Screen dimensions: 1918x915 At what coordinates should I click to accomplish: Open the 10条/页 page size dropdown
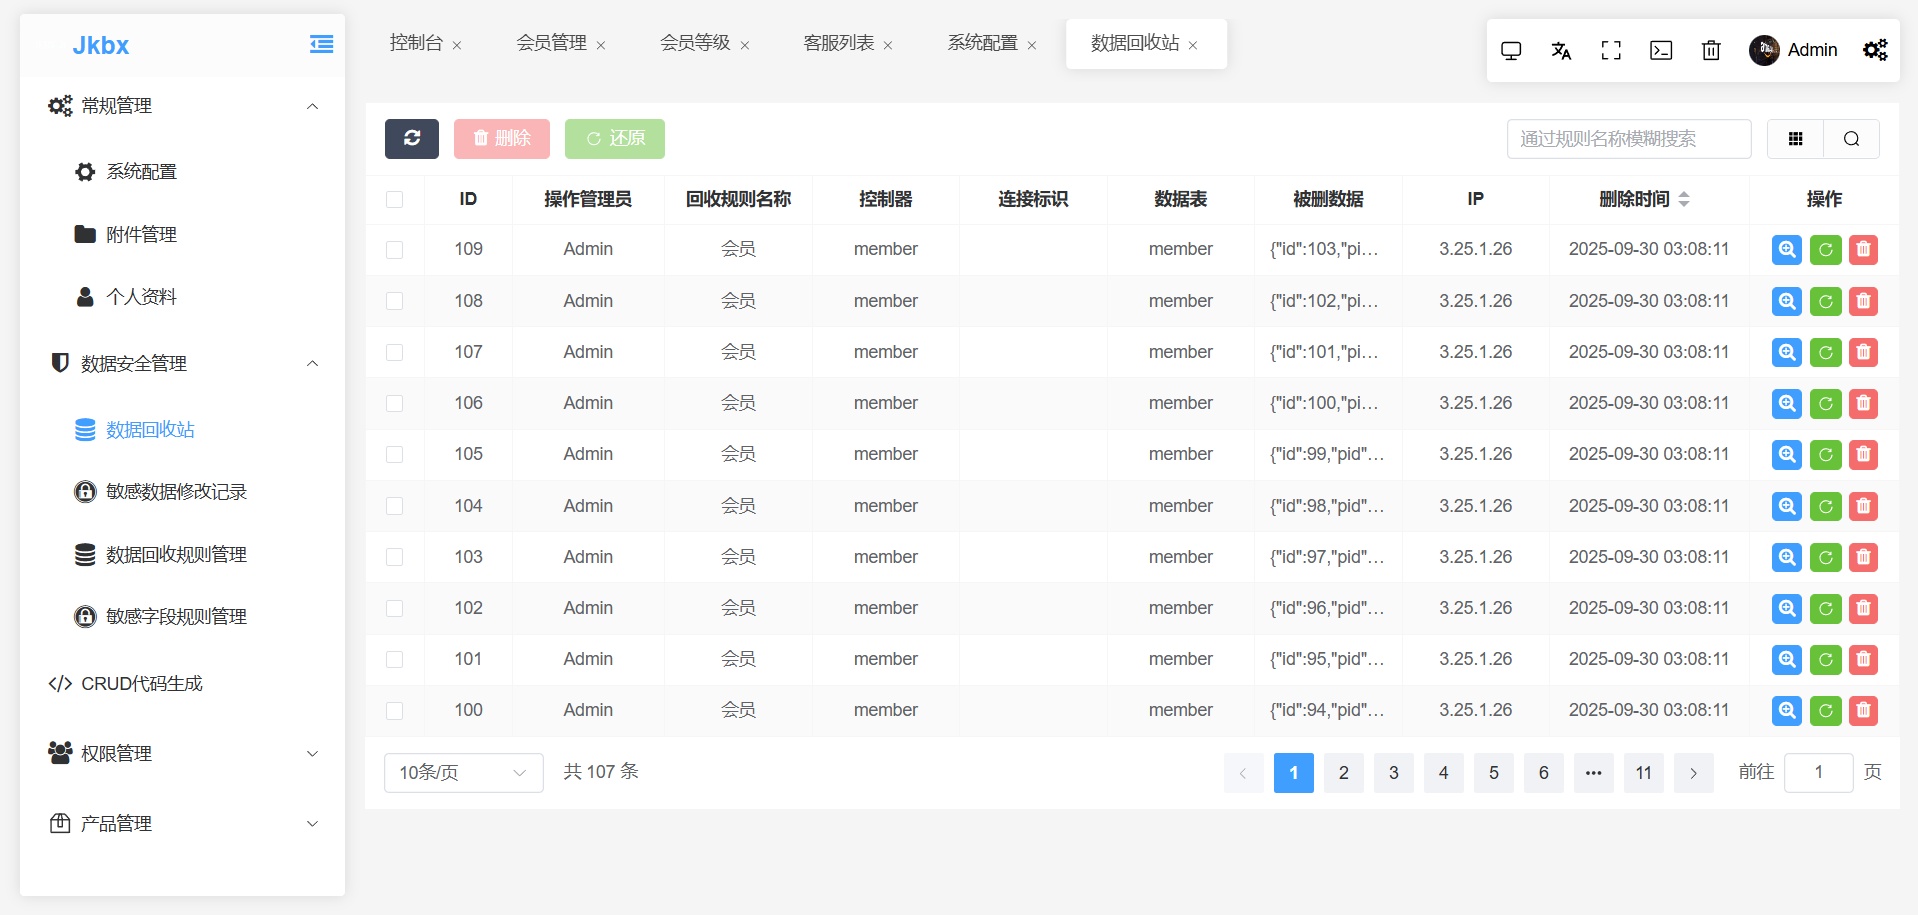[x=463, y=773]
